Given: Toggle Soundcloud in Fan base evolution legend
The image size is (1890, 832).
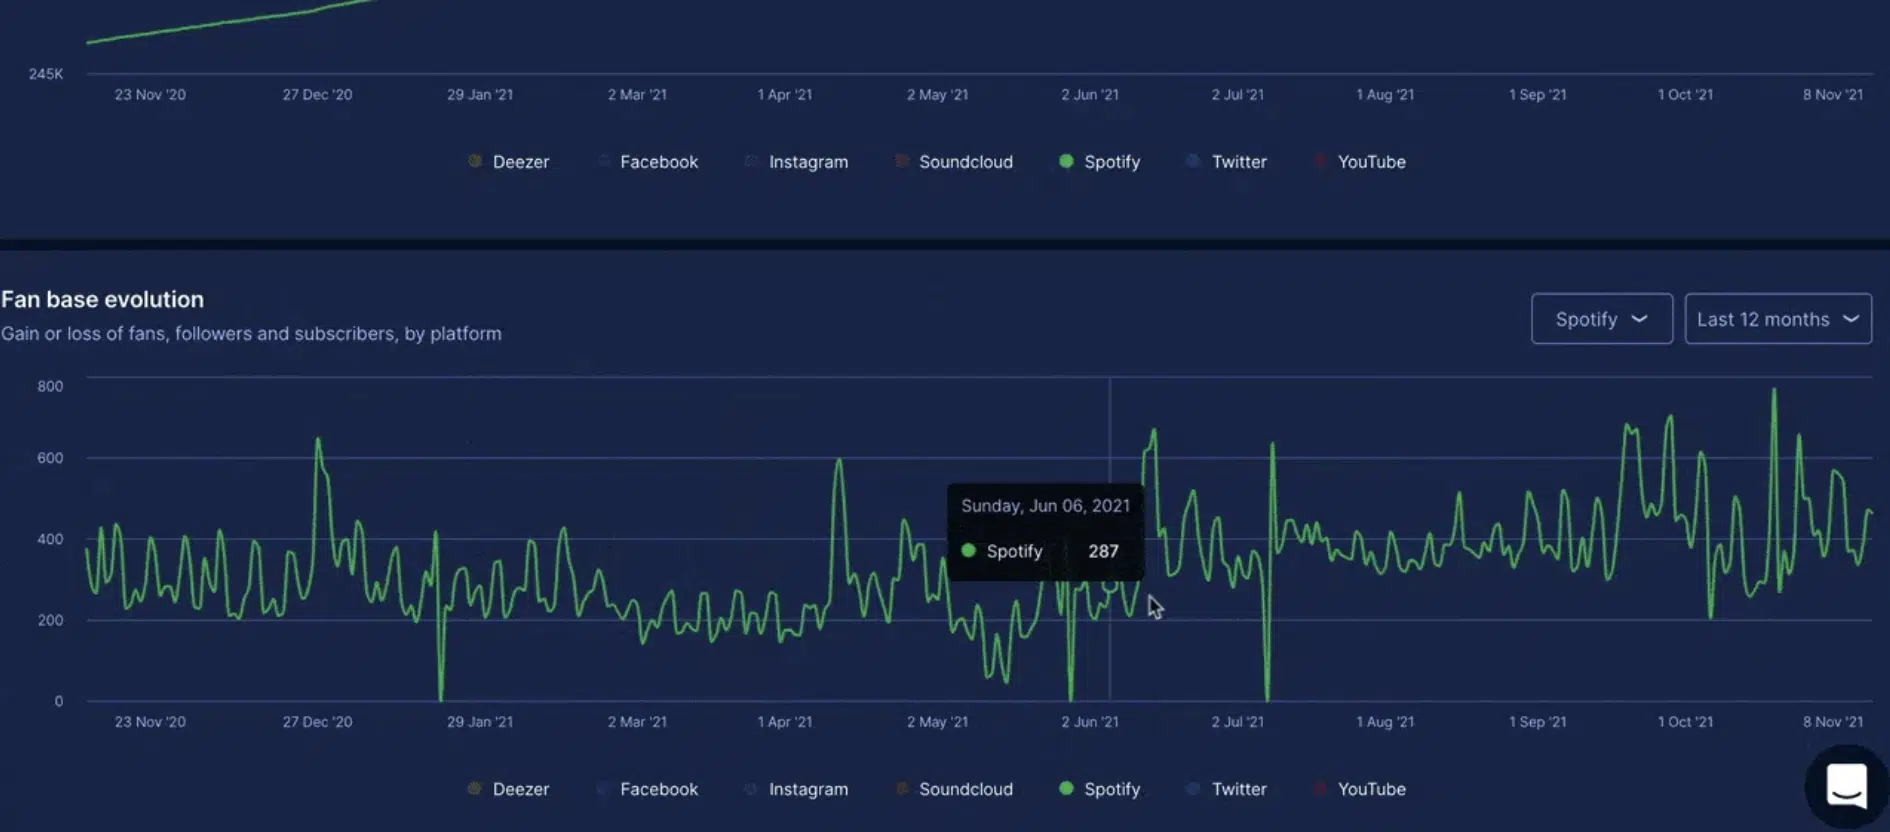Looking at the screenshot, I should coord(953,789).
